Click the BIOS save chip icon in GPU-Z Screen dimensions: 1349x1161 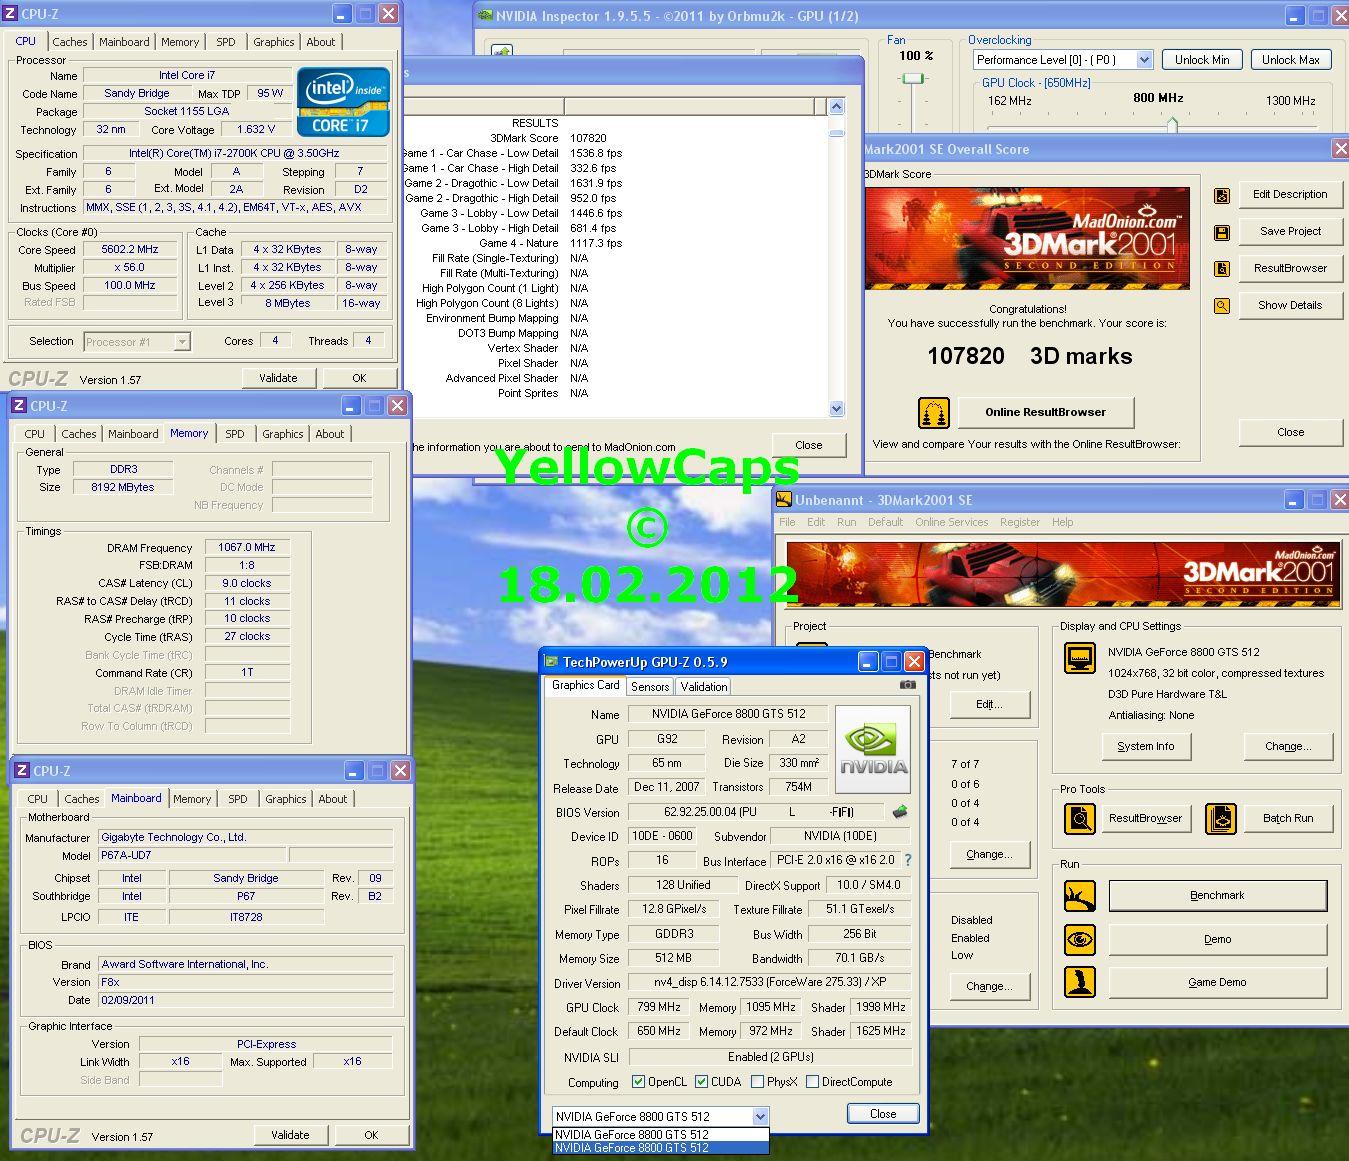tap(900, 812)
